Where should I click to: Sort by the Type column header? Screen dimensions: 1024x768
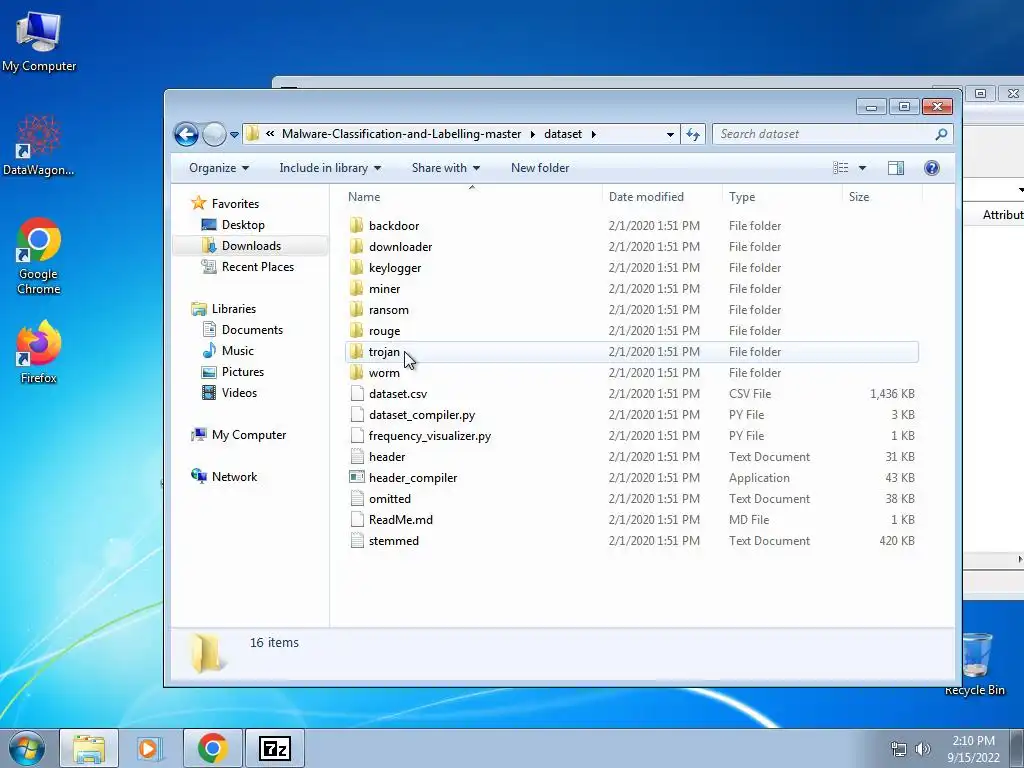[x=782, y=197]
